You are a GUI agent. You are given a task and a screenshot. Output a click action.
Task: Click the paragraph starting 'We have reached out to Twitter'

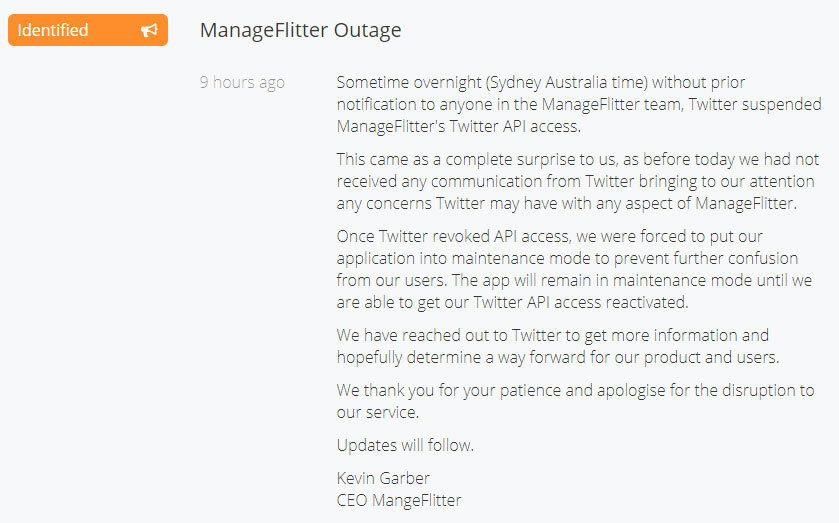click(x=558, y=346)
